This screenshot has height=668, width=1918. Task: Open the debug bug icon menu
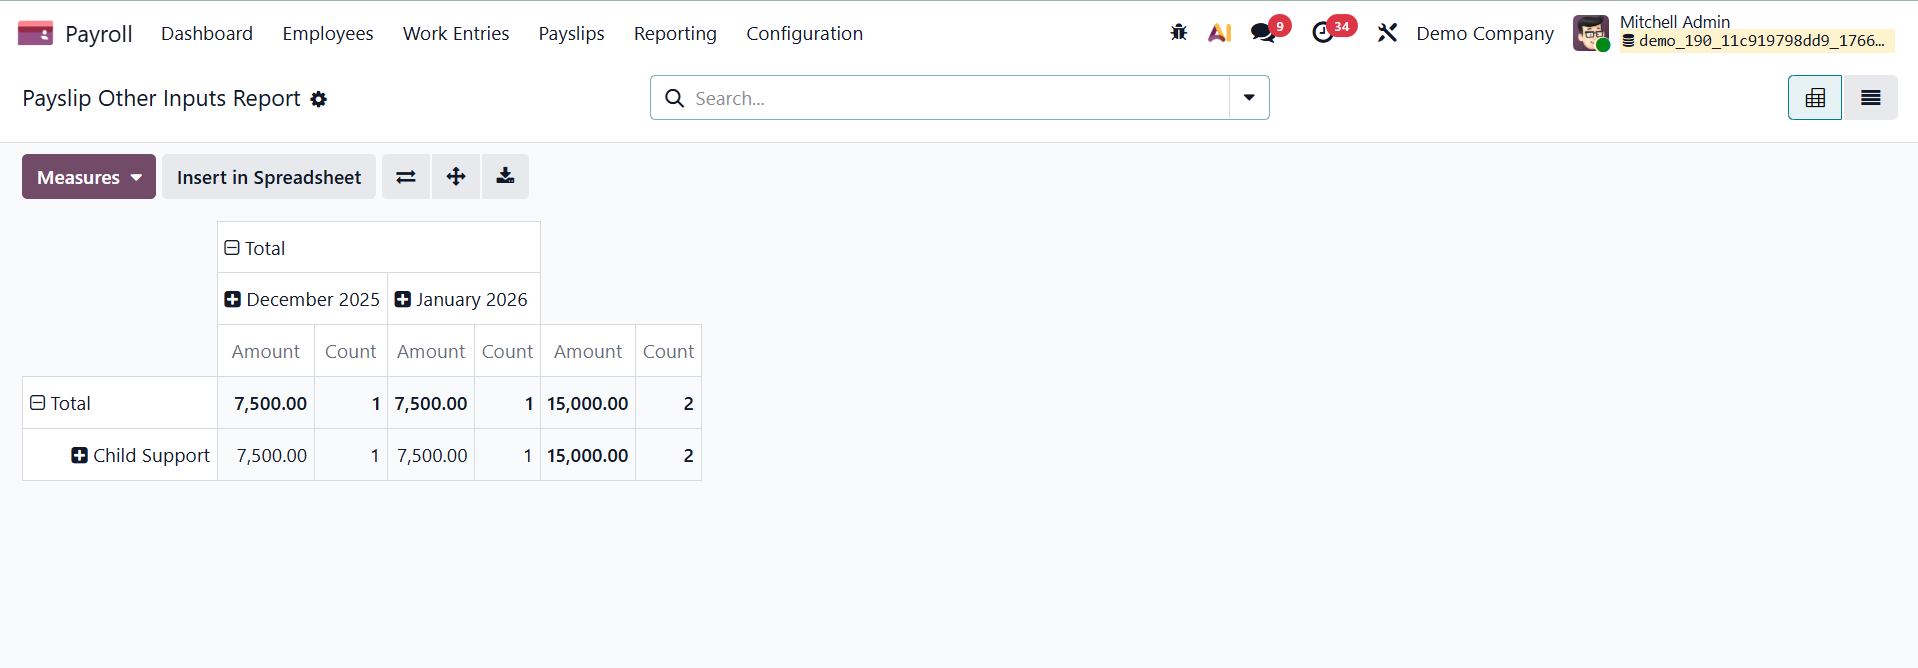point(1179,33)
